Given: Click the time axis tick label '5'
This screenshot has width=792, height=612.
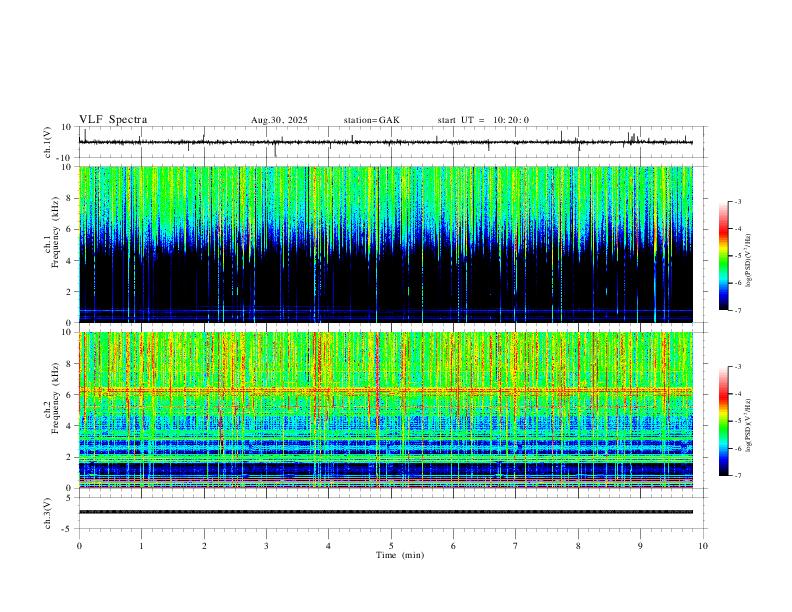Looking at the screenshot, I should 391,546.
